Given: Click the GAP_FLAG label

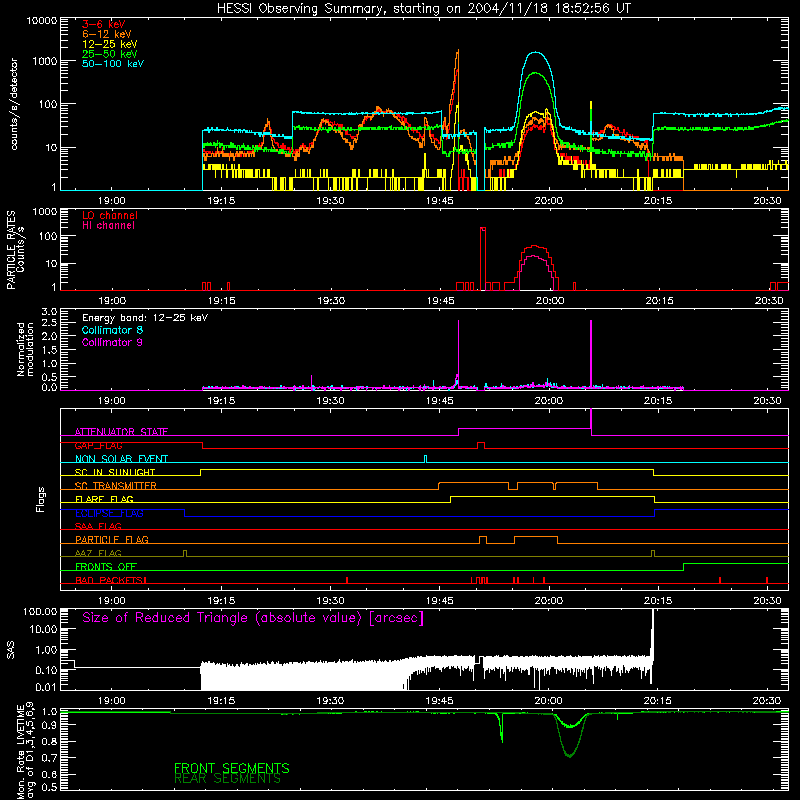Looking at the screenshot, I should pyautogui.click(x=98, y=445).
